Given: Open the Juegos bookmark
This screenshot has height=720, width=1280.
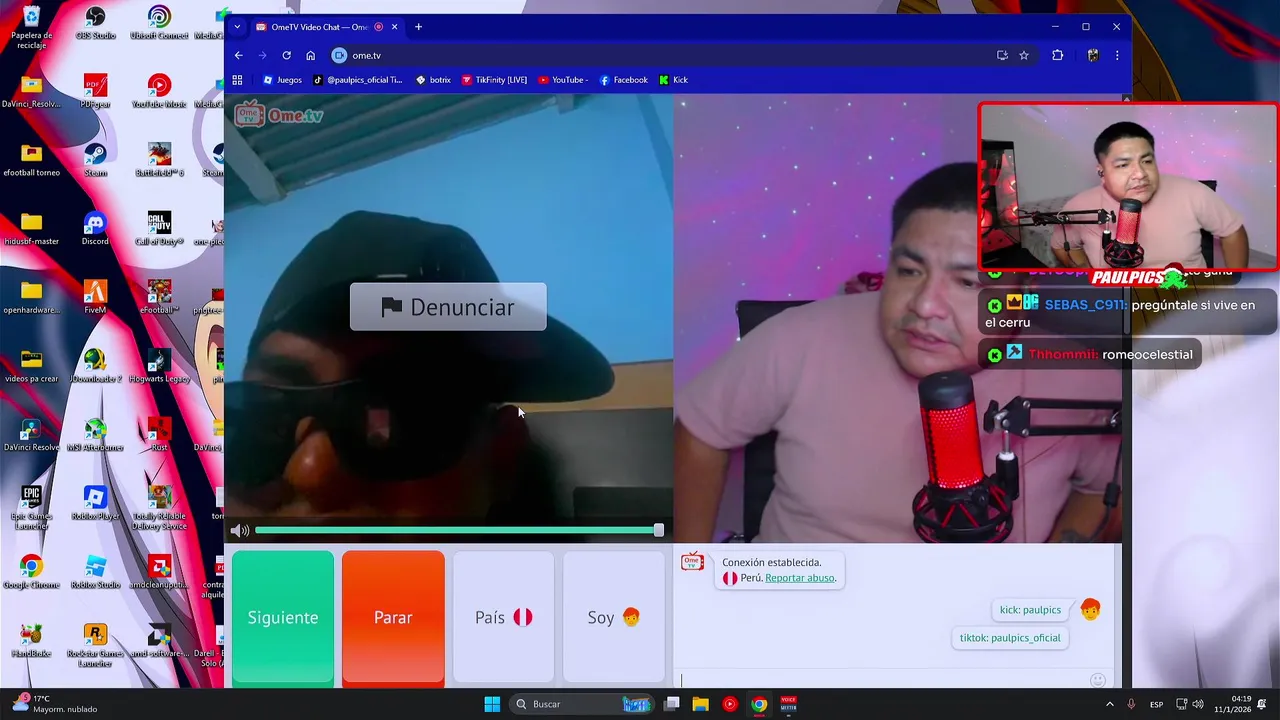Looking at the screenshot, I should pyautogui.click(x=282, y=80).
